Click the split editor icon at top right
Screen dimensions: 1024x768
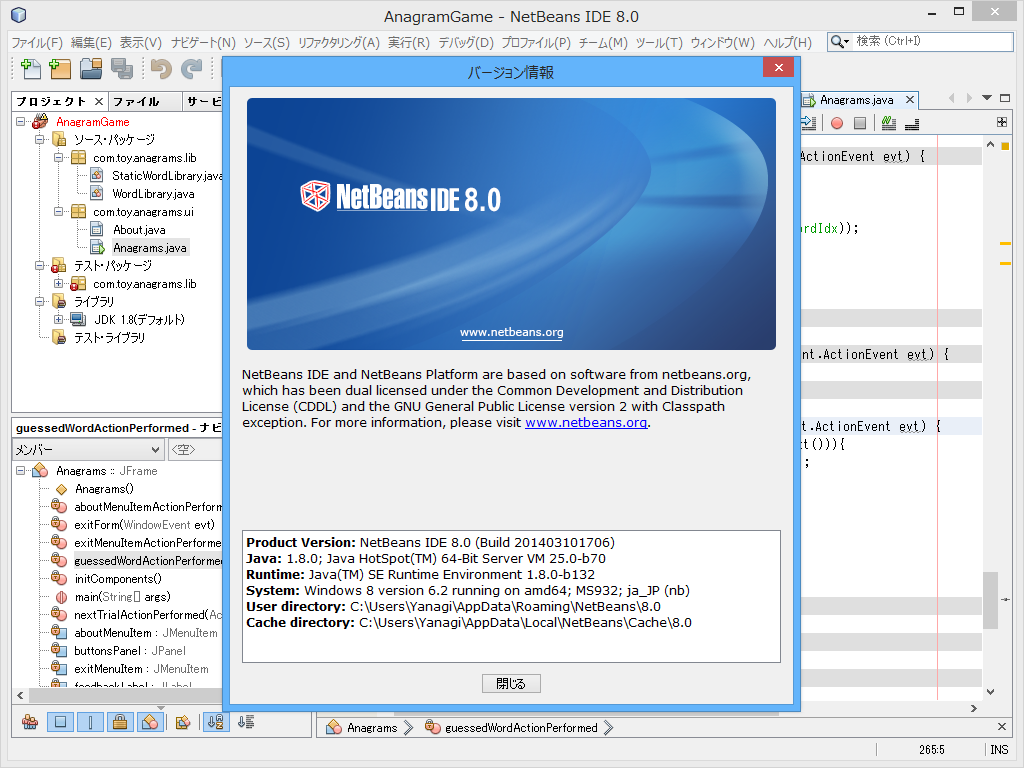click(1002, 121)
